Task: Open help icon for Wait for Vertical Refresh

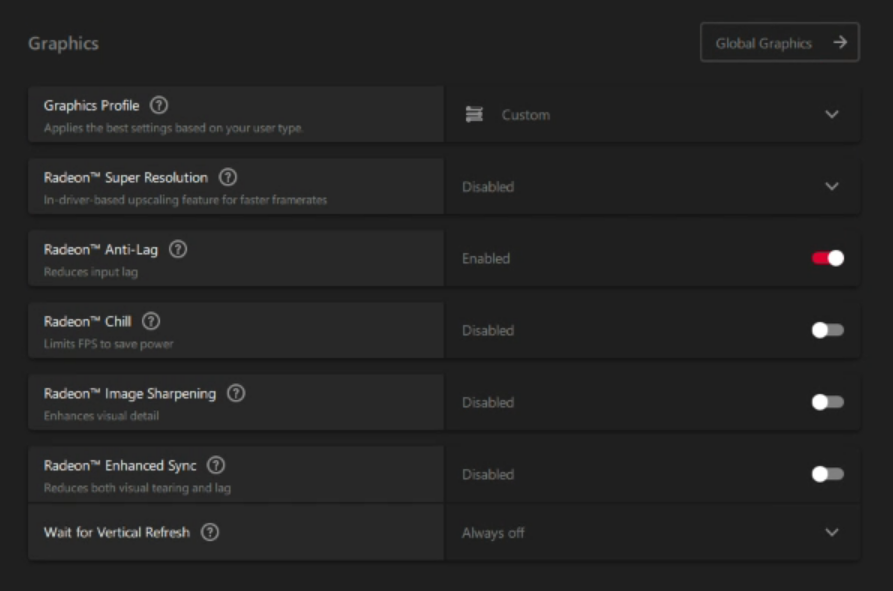Action: 210,532
